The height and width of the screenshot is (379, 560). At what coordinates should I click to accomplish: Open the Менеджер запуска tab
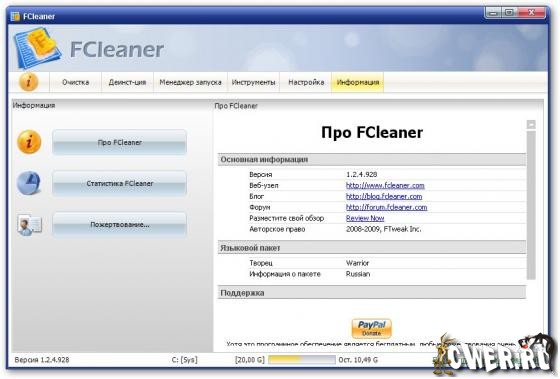190,82
